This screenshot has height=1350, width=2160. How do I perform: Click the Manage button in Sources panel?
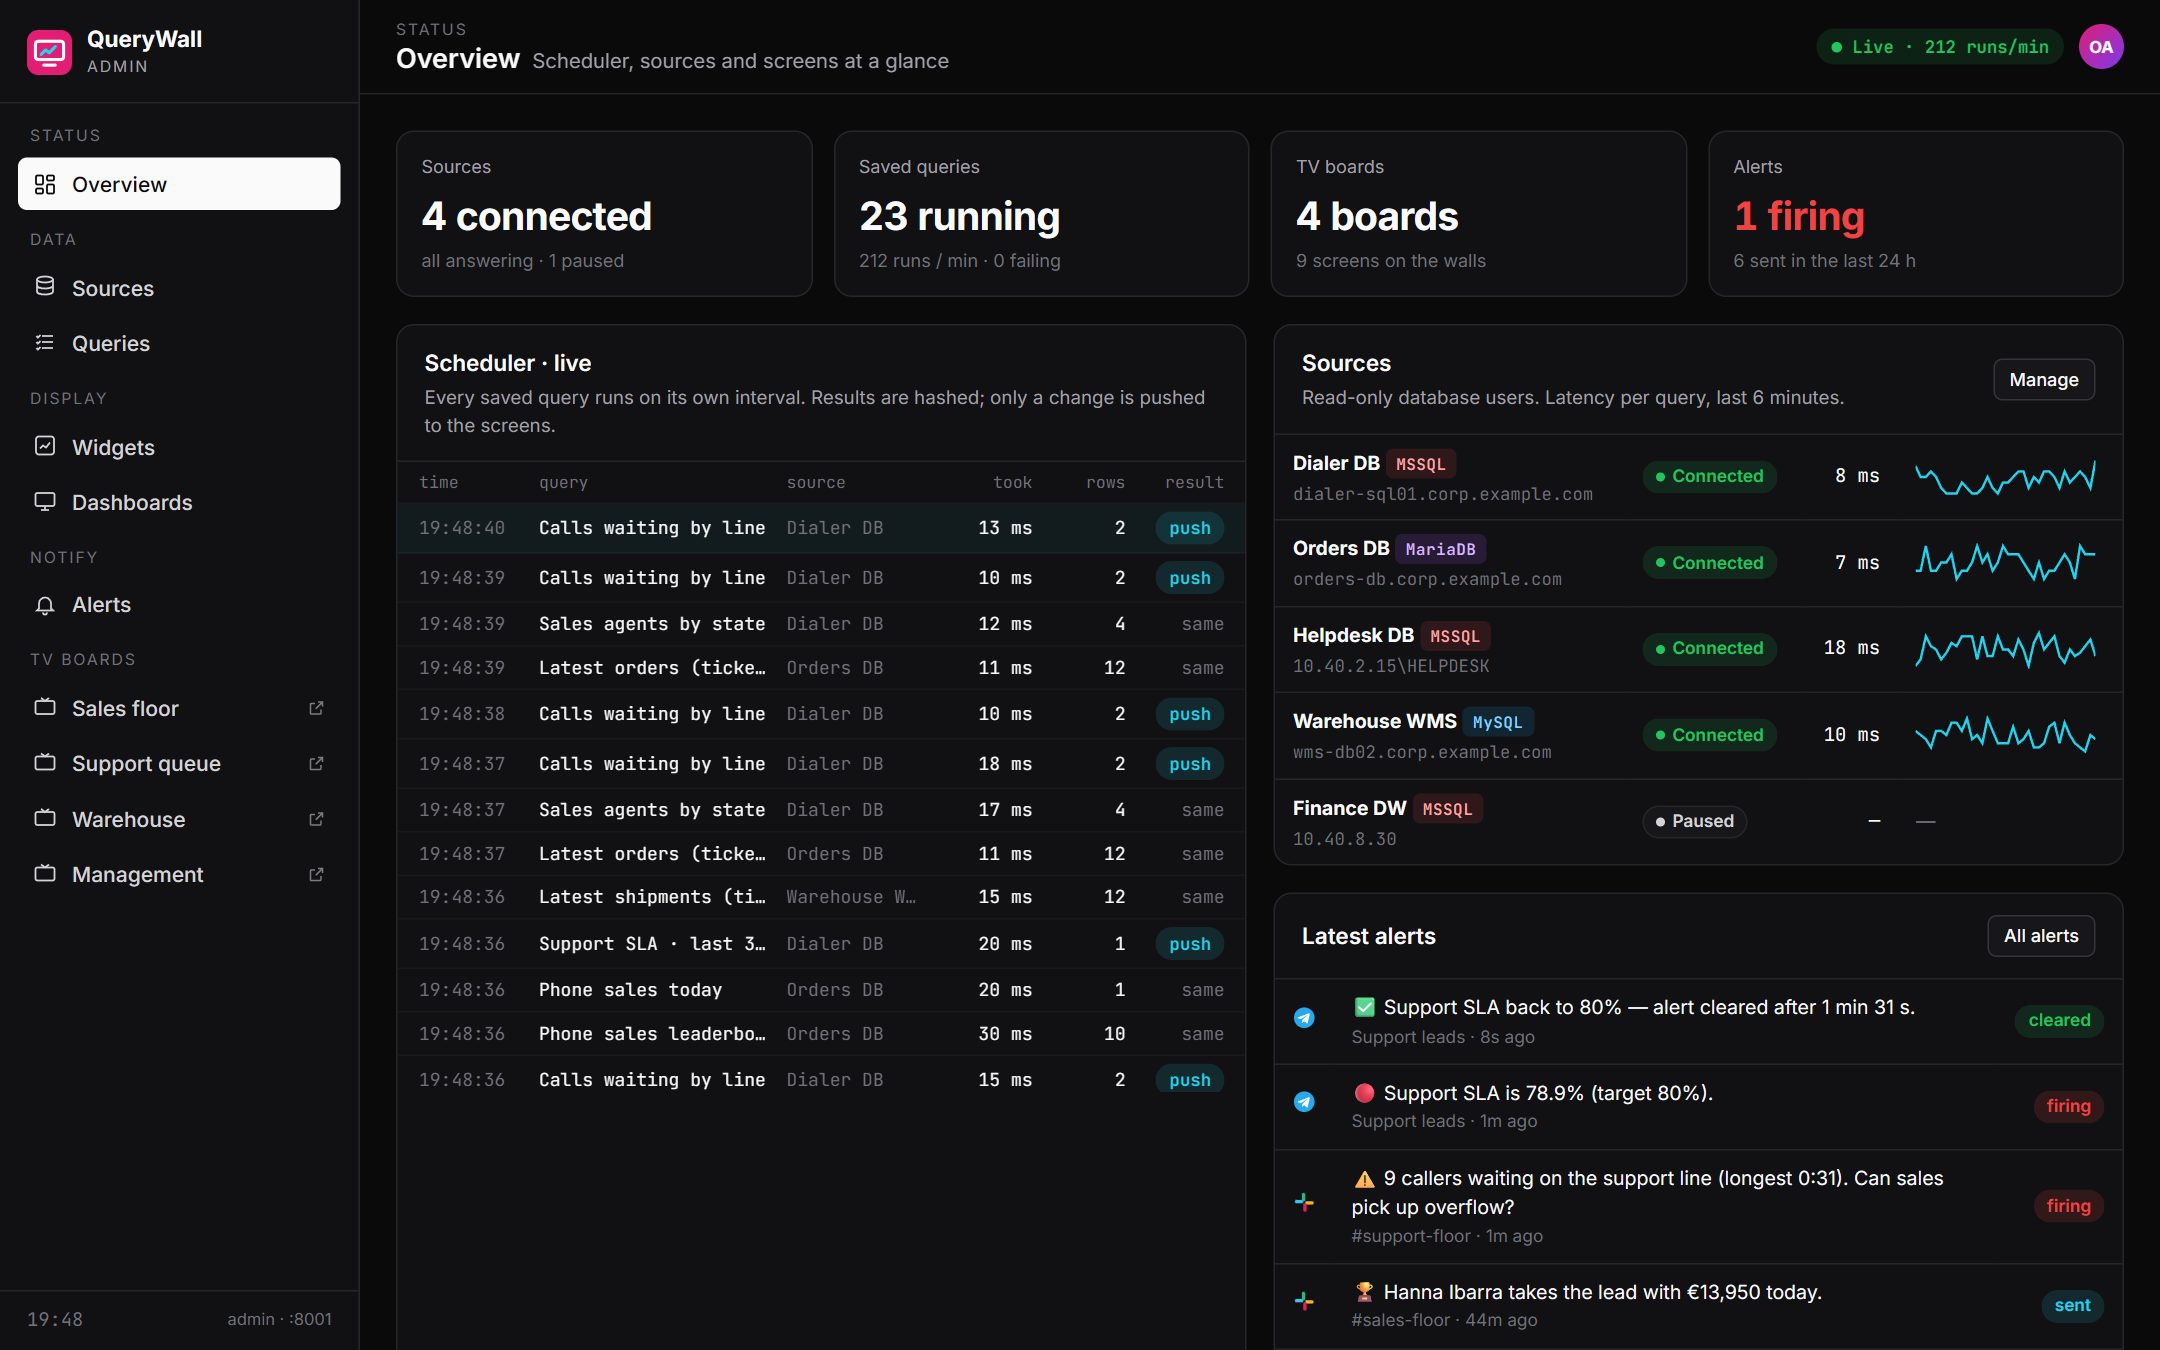(x=2044, y=379)
